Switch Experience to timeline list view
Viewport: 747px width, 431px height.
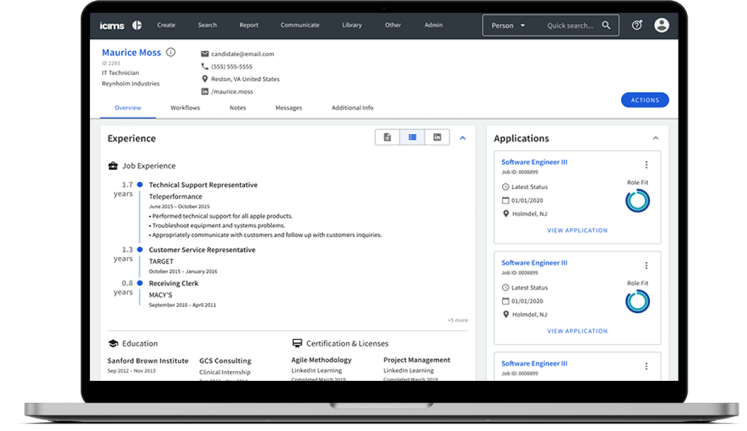[x=412, y=137]
